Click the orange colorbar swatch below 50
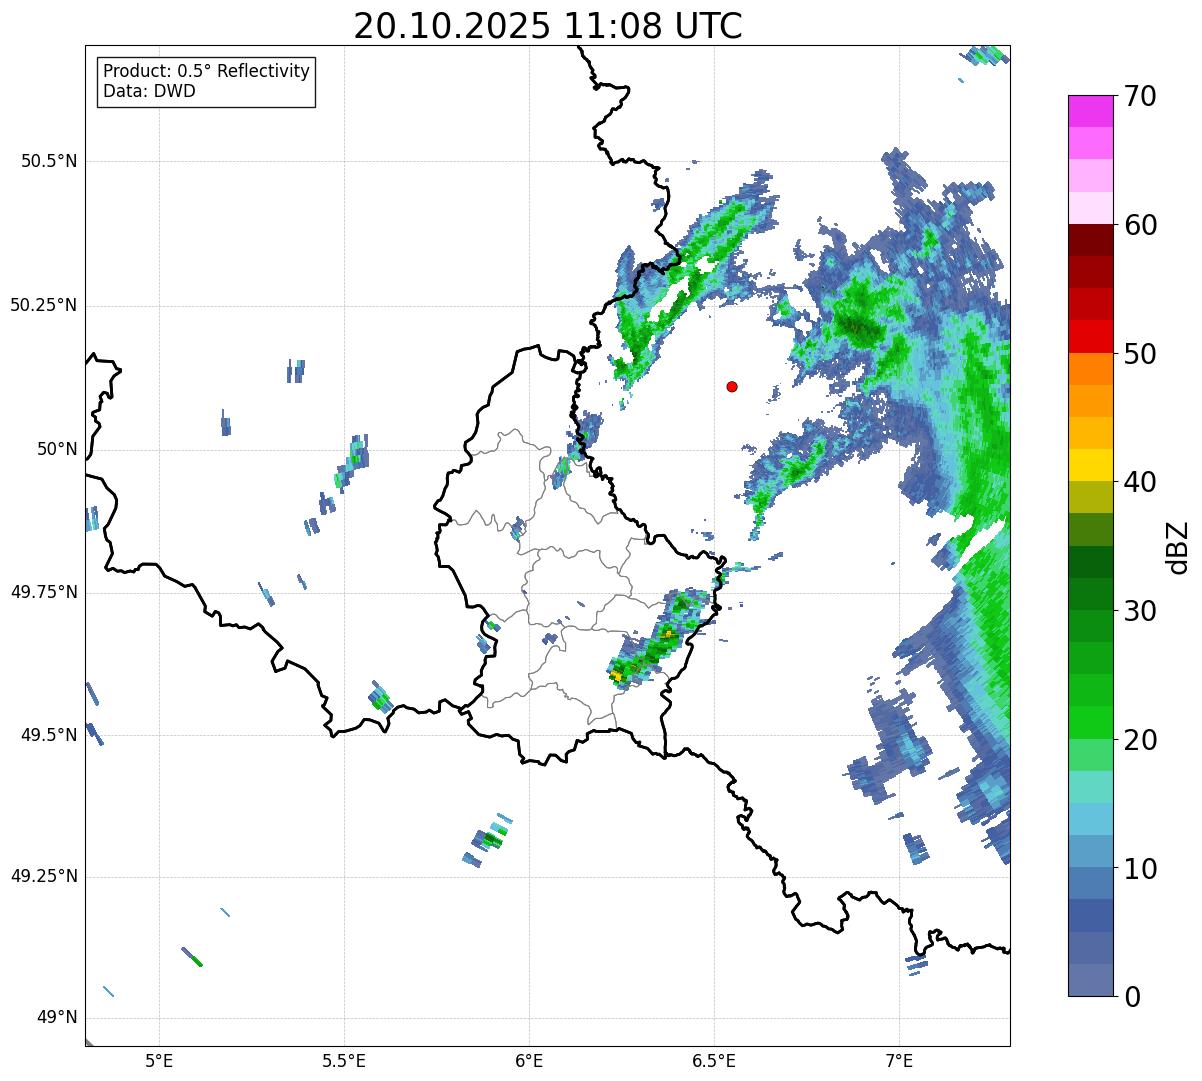 pyautogui.click(x=1091, y=369)
